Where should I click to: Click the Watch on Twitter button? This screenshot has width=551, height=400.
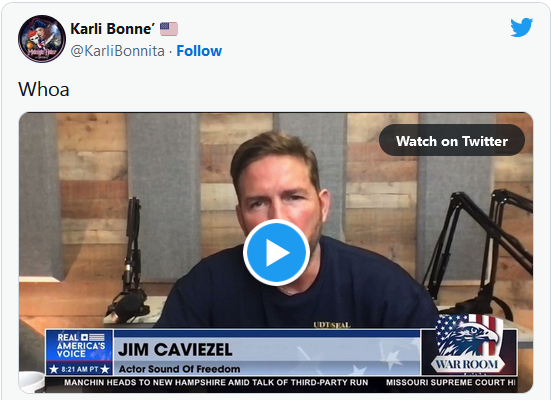pos(452,141)
